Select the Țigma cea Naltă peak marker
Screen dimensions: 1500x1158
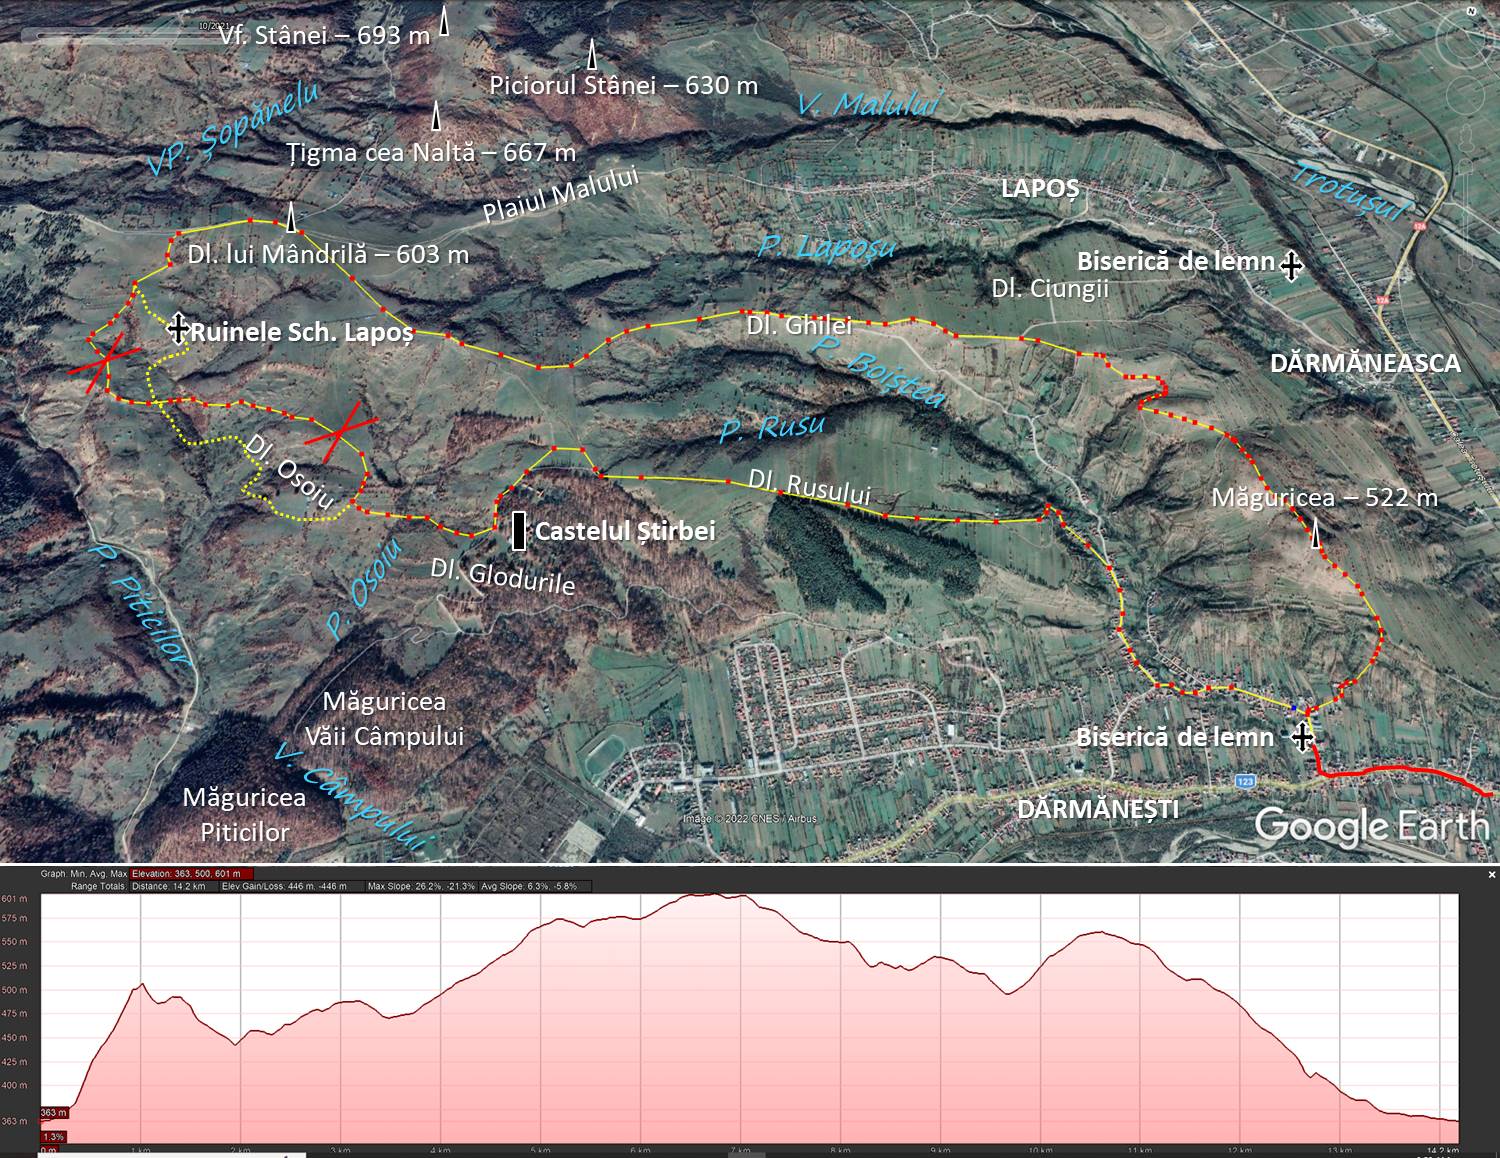[437, 116]
